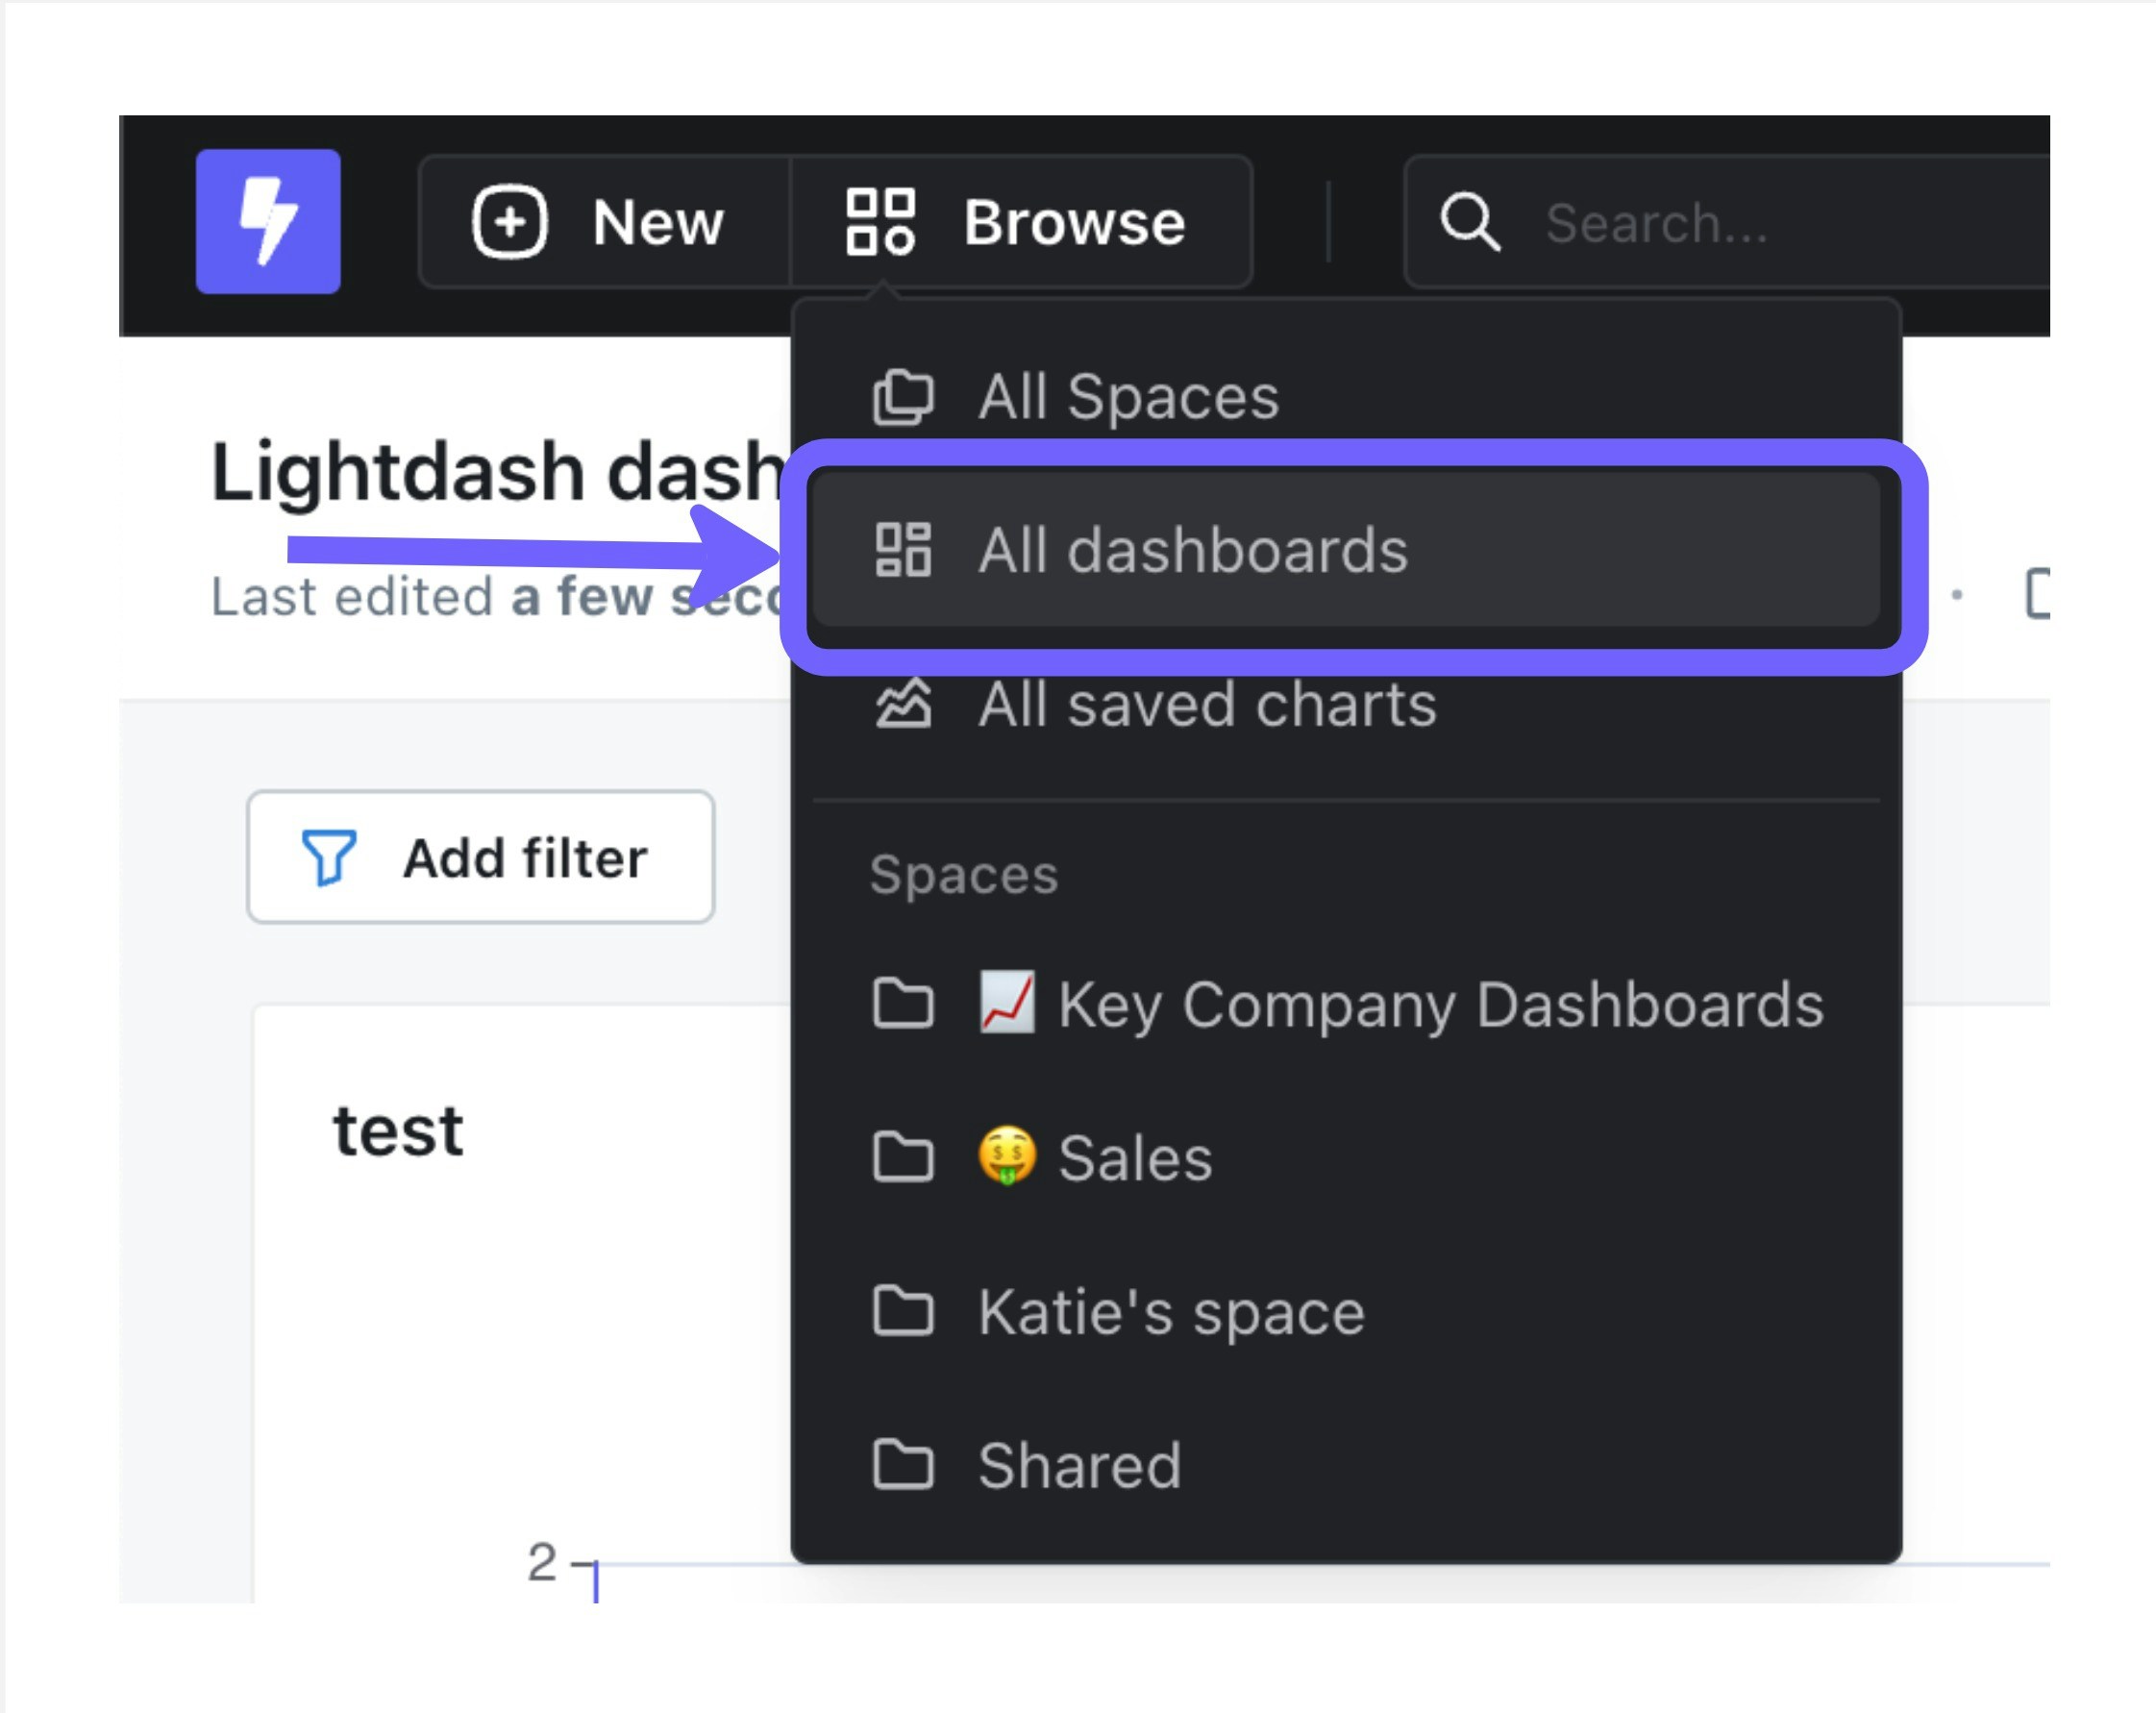Click the Lightdash lightning logo

coord(268,221)
